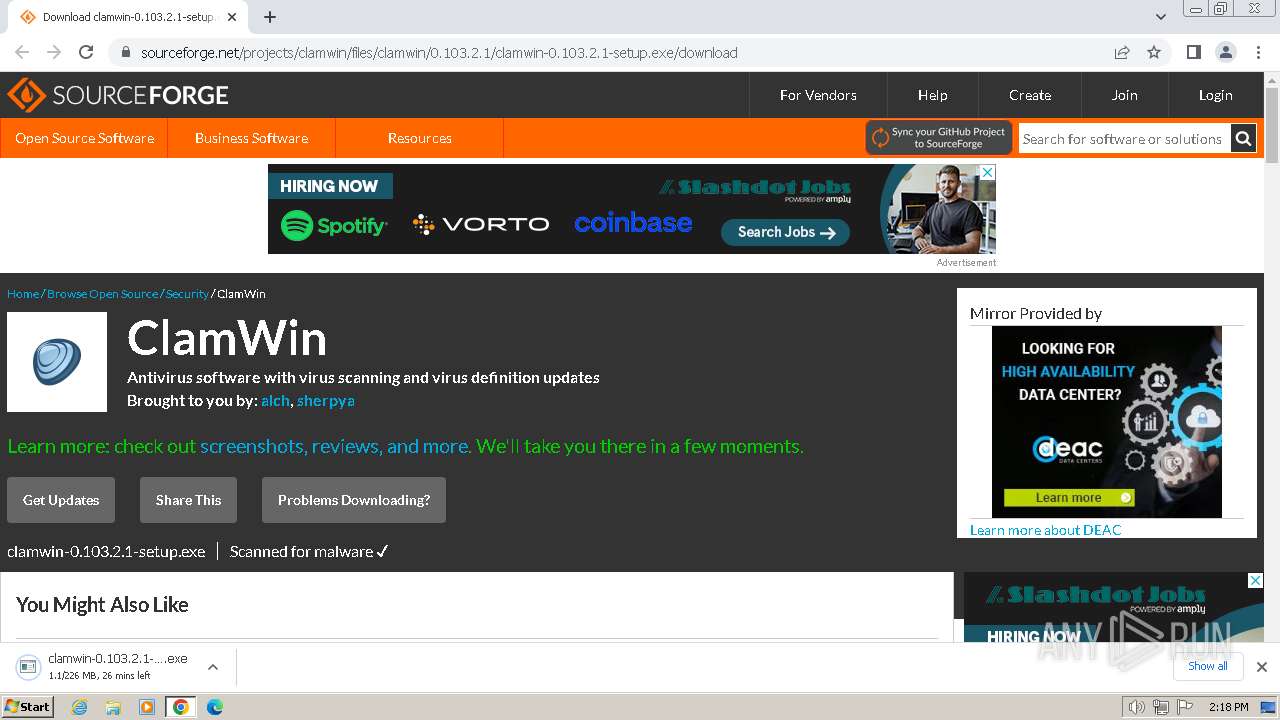Screen dimensions: 1280x720
Task: Open author sherpya profile link
Action: click(326, 401)
